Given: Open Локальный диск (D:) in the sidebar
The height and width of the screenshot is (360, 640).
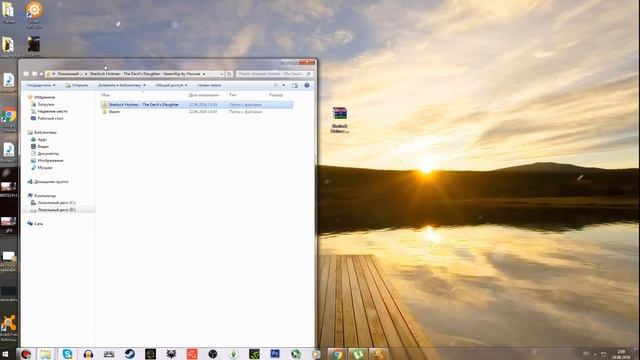Looking at the screenshot, I should (x=56, y=210).
